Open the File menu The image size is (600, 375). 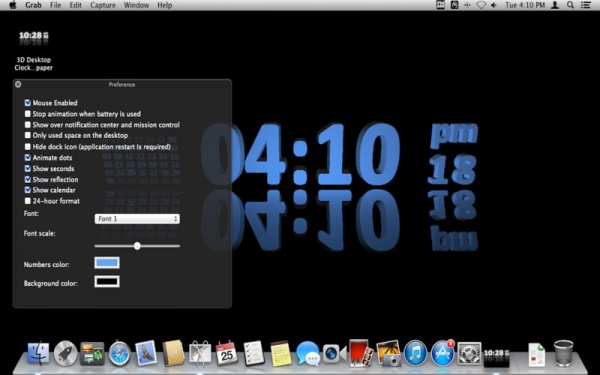pyautogui.click(x=55, y=5)
